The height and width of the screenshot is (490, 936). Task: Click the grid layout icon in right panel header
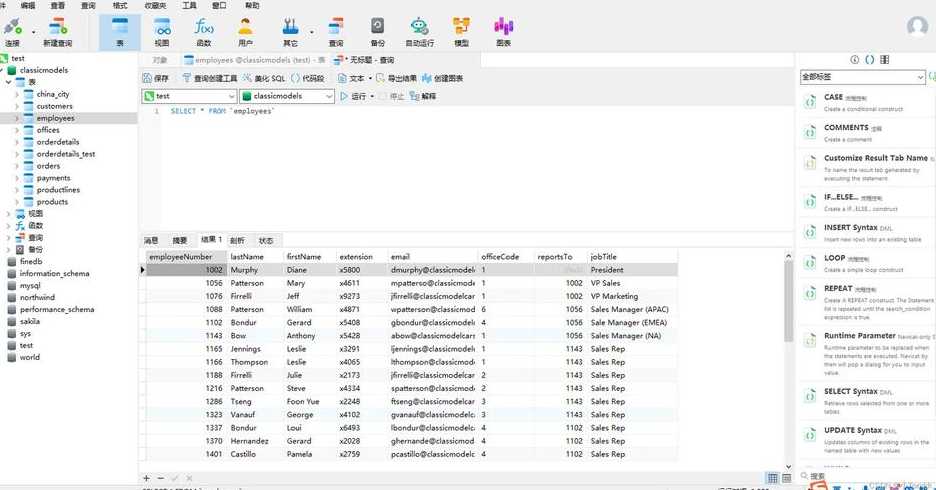(885, 60)
